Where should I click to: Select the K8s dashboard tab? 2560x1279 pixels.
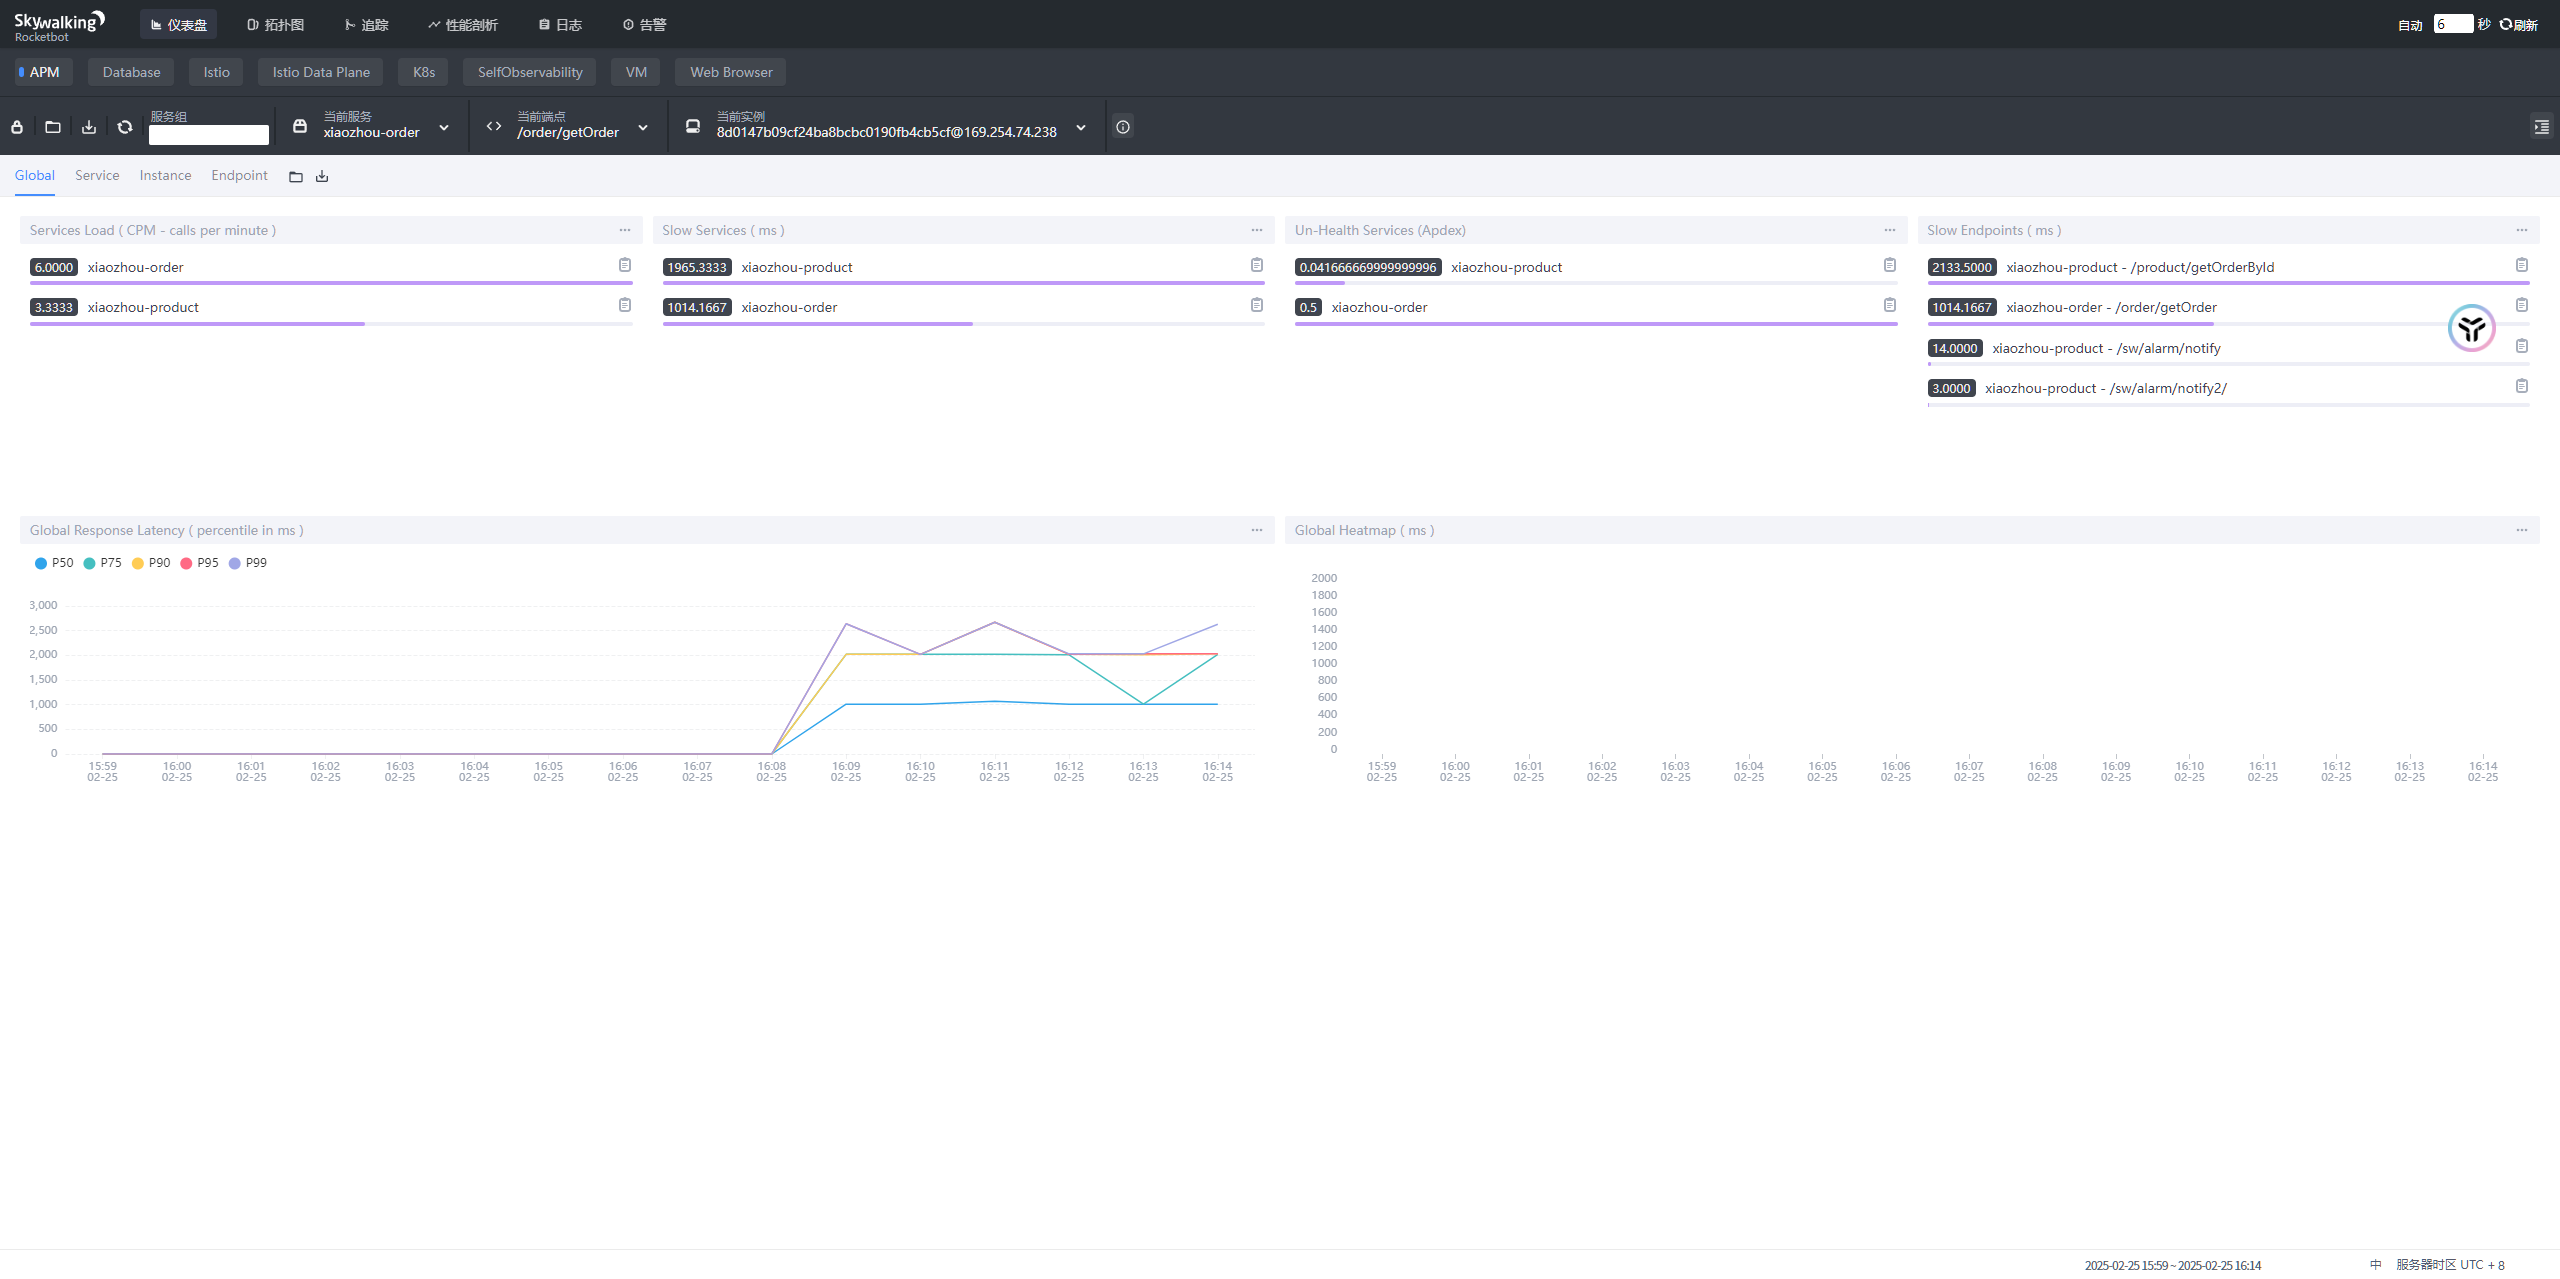tap(424, 72)
